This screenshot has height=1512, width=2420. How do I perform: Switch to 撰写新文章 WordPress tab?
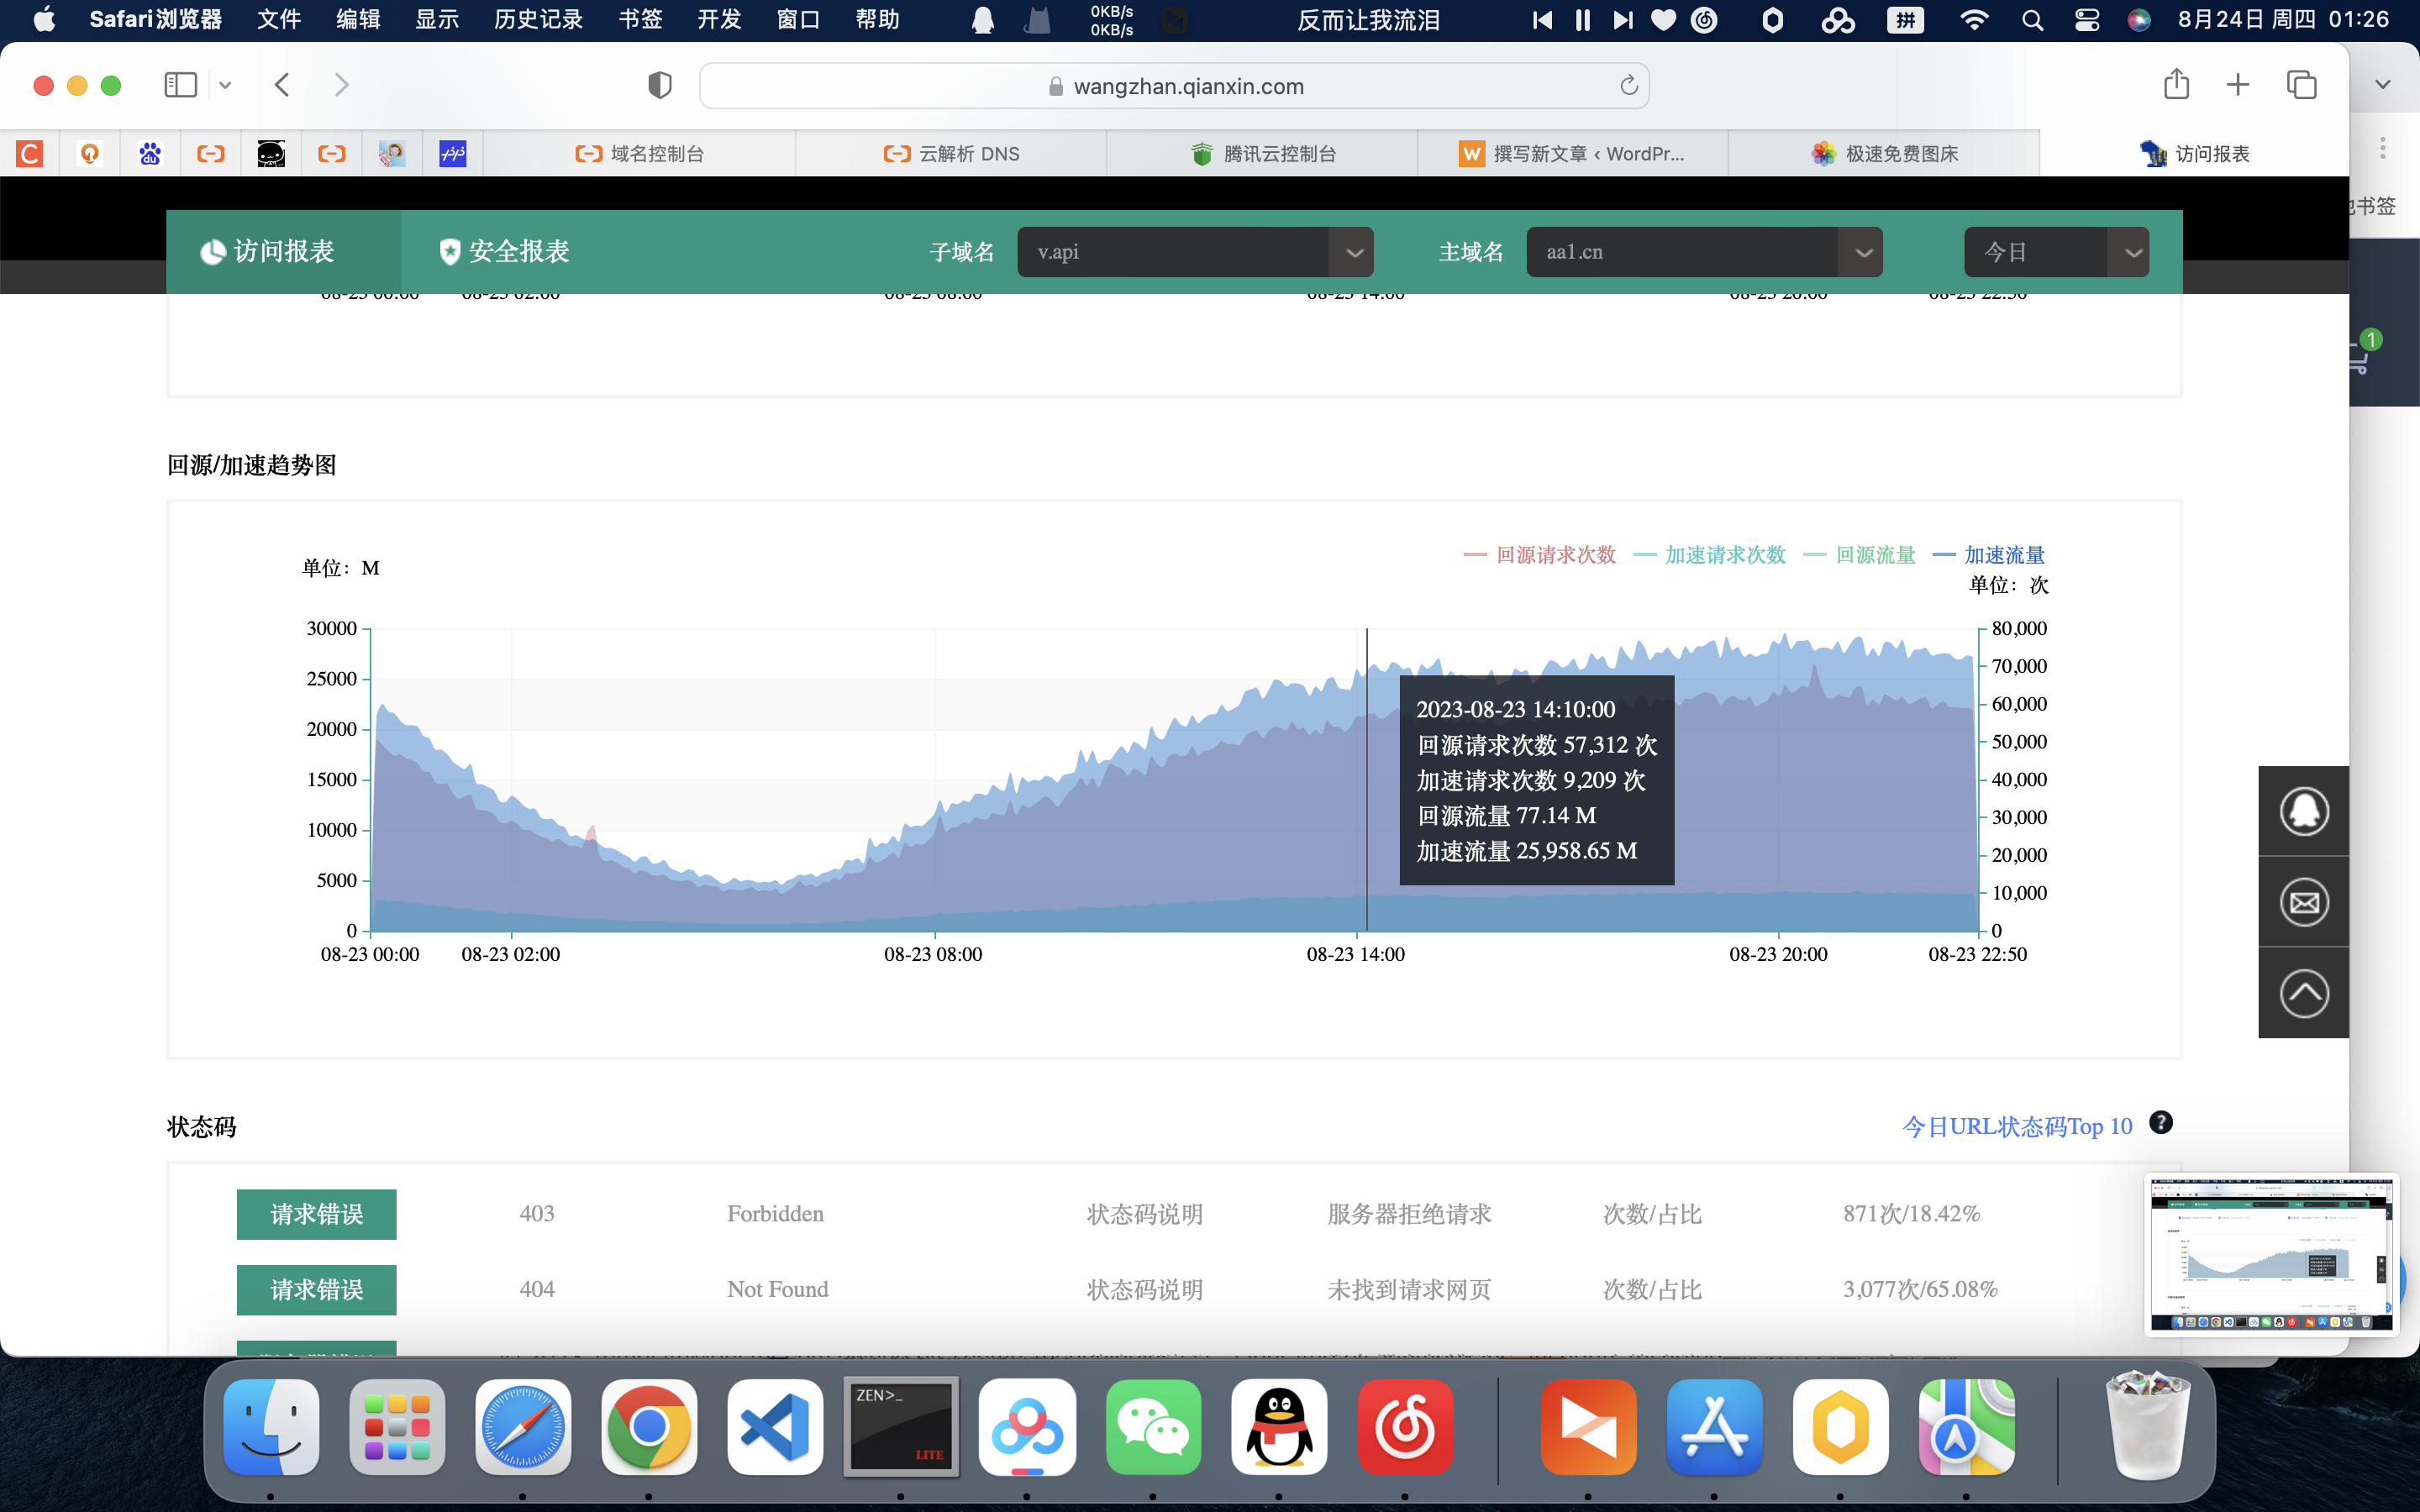[x=1572, y=153]
